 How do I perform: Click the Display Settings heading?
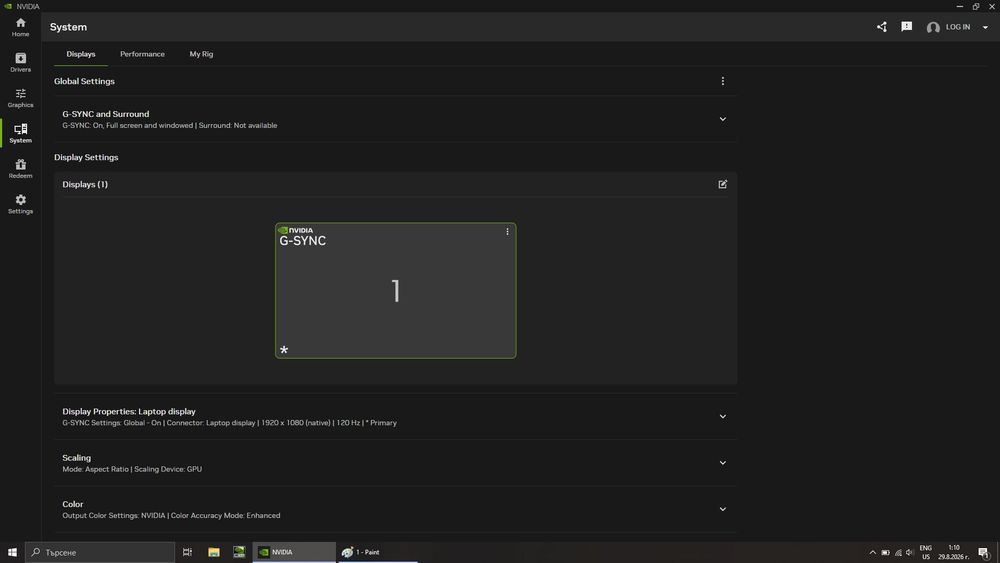[x=86, y=157]
